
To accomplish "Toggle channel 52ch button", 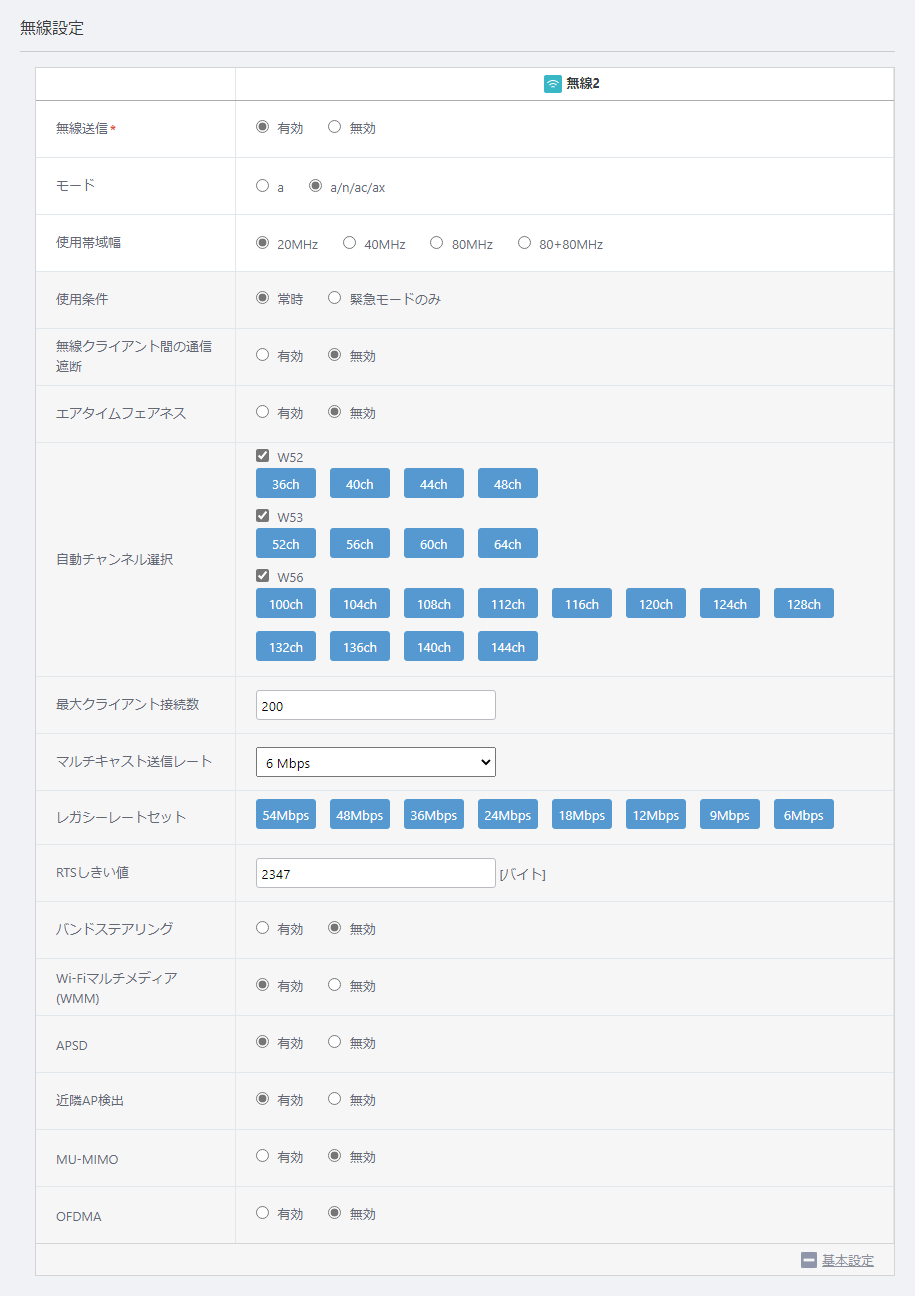I will tap(286, 543).
